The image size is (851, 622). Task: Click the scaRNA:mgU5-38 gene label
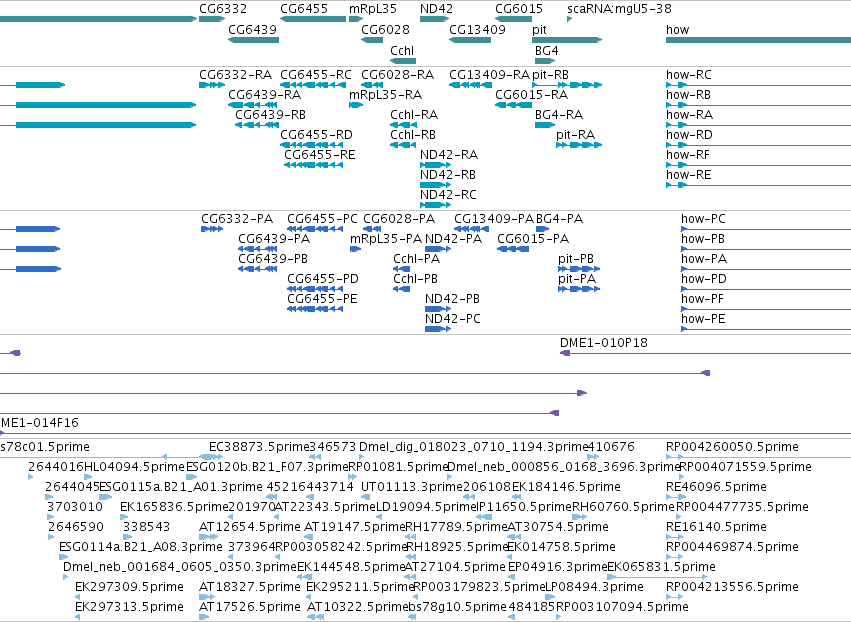(x=619, y=9)
